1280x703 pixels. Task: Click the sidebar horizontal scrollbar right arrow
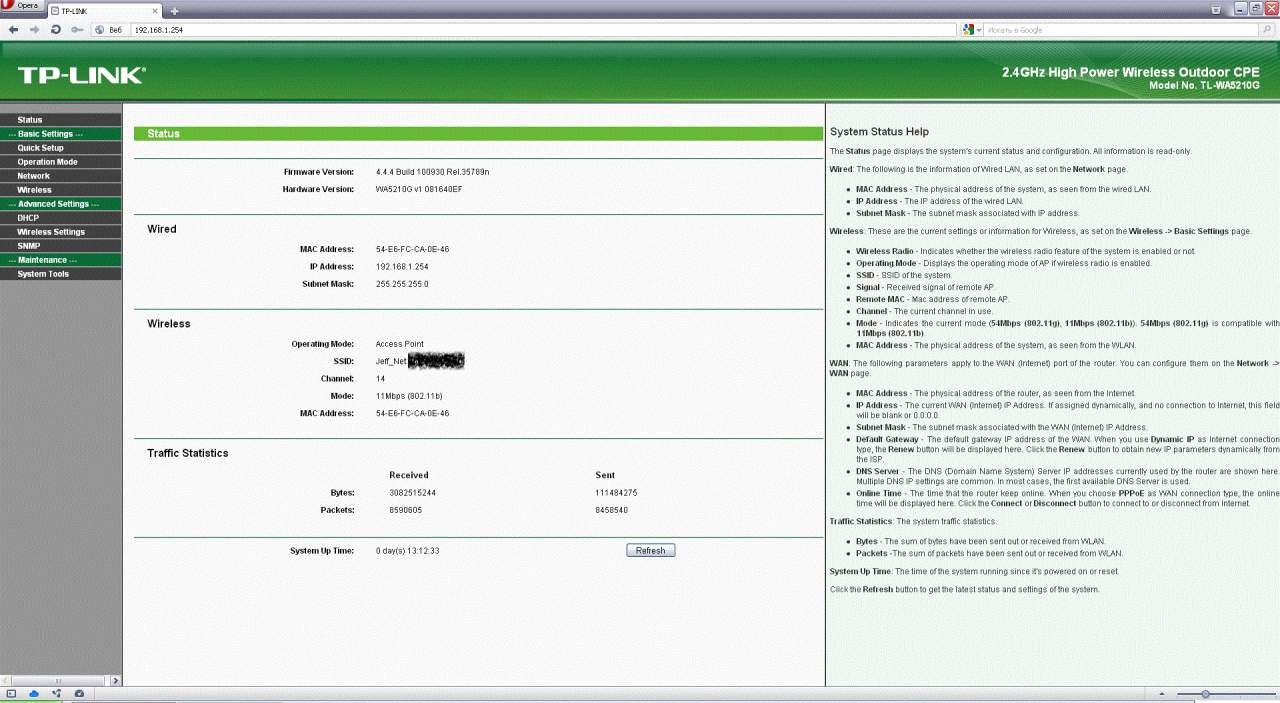115,680
